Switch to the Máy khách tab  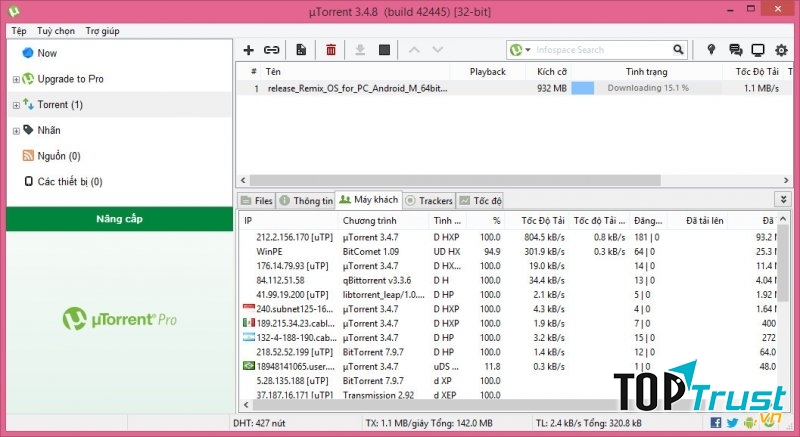(368, 199)
